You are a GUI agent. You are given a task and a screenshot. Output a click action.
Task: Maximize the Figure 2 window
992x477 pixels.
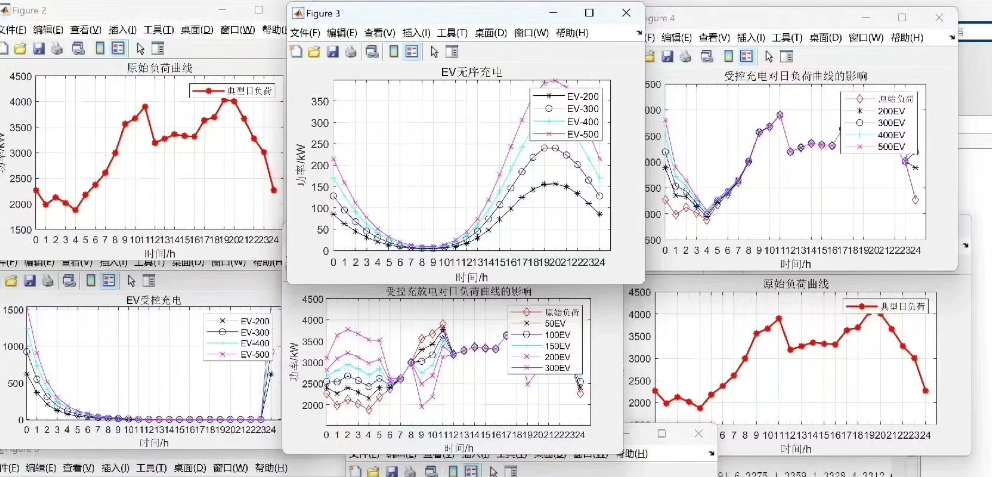(259, 10)
